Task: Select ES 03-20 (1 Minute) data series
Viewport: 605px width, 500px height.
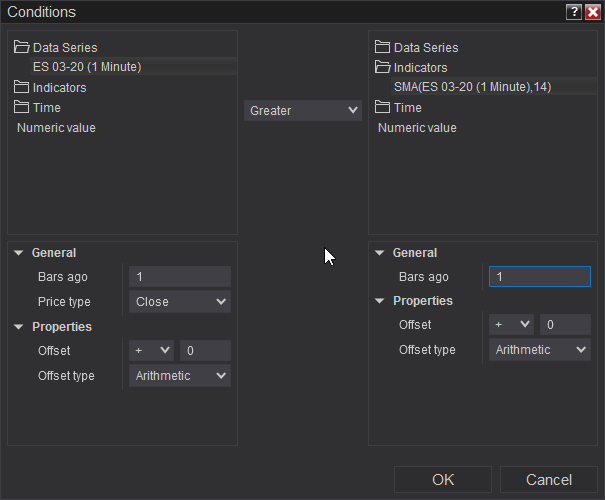Action: [87, 67]
